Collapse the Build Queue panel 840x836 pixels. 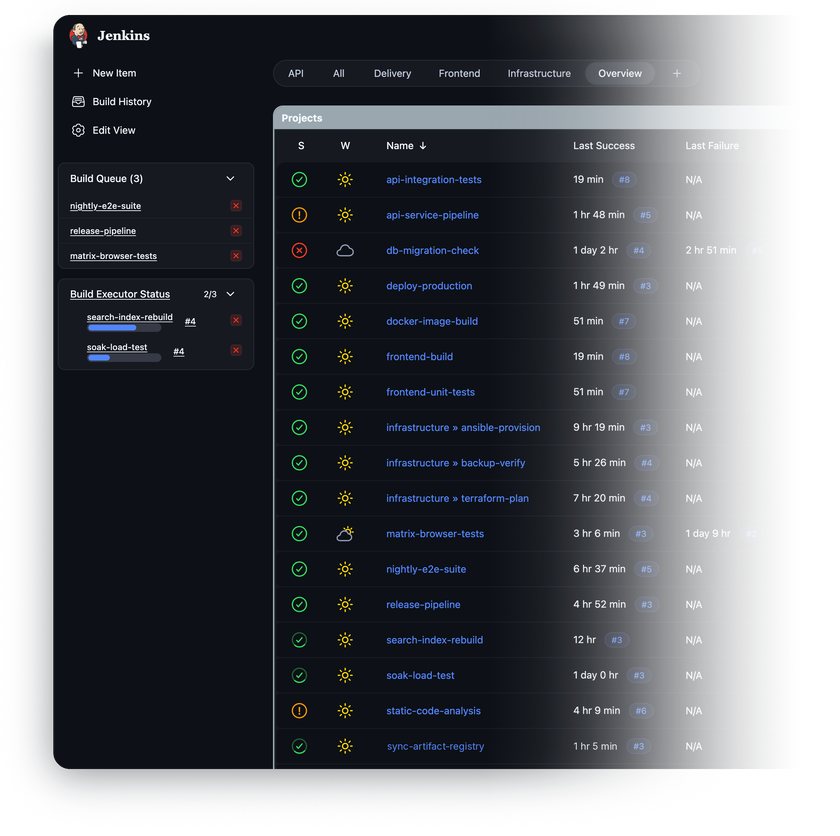tap(230, 178)
